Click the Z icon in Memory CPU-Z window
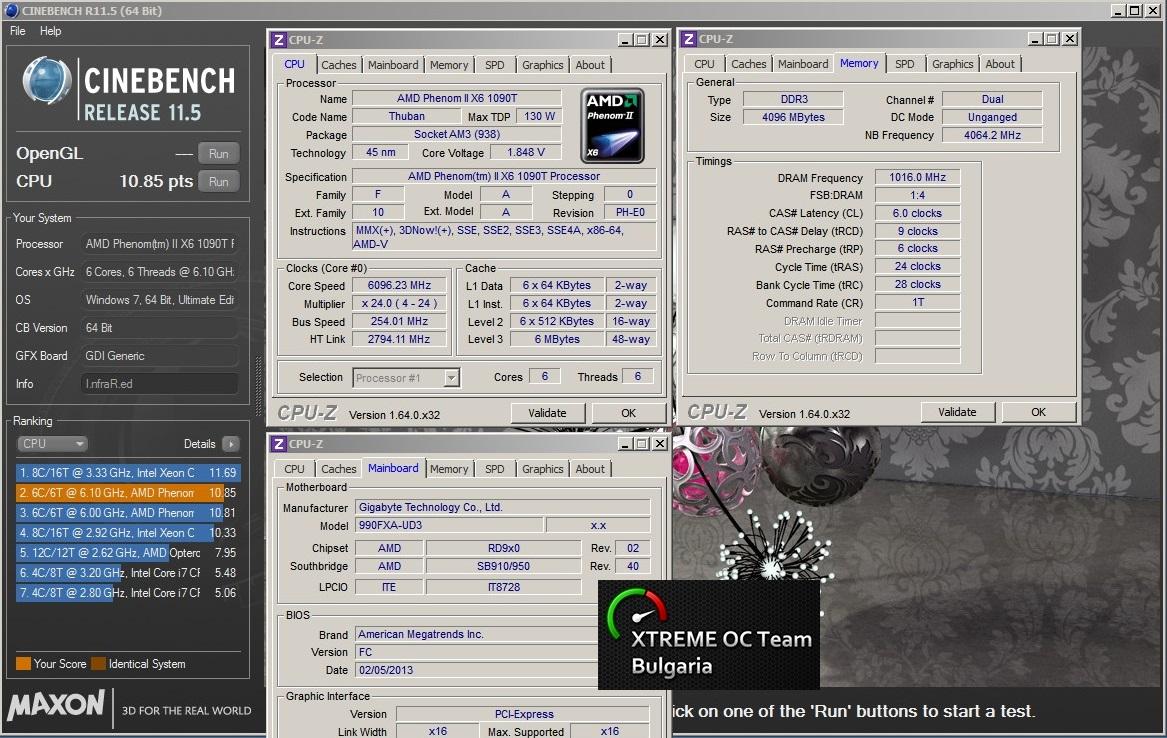The width and height of the screenshot is (1167, 738). coord(688,39)
